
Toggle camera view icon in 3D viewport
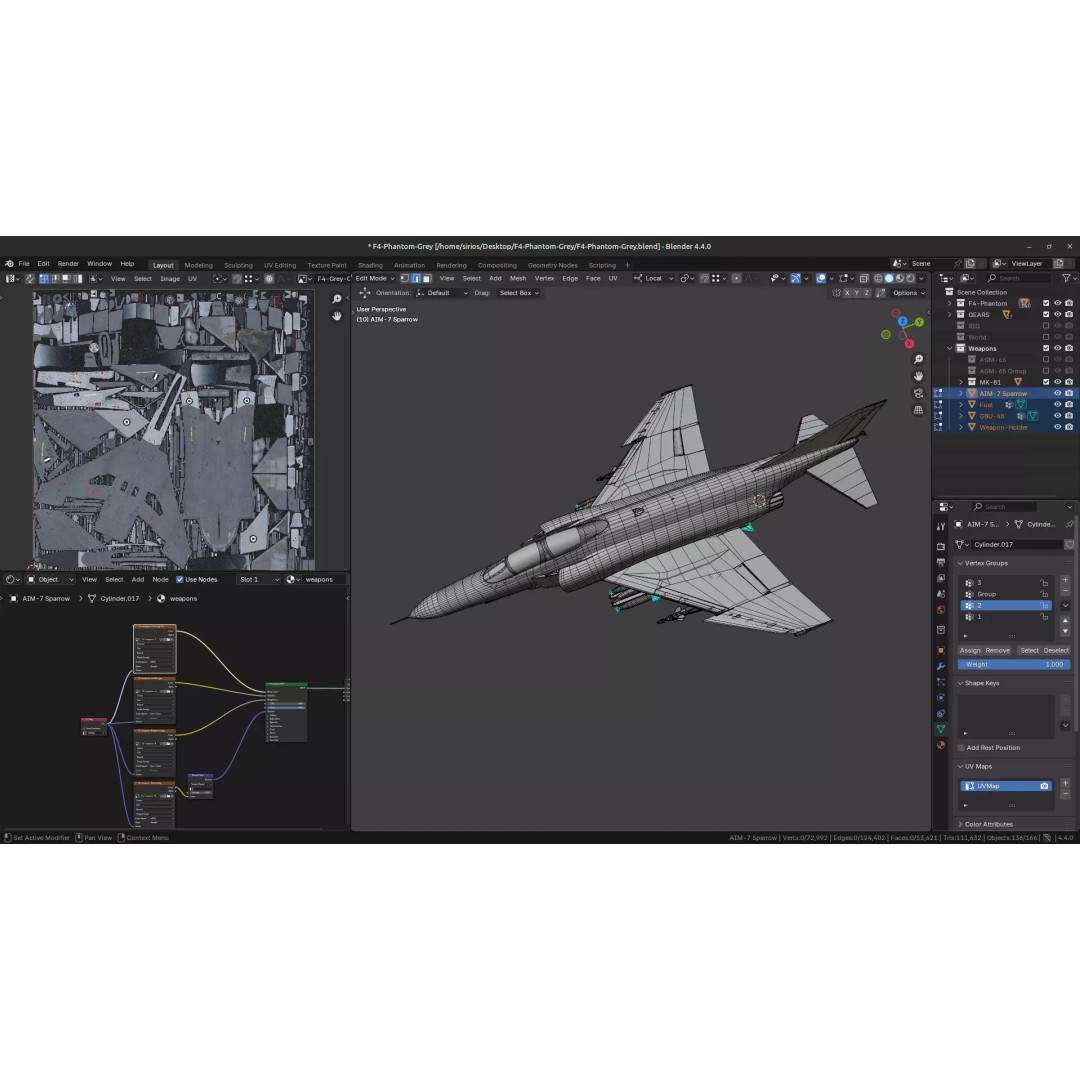coord(918,393)
